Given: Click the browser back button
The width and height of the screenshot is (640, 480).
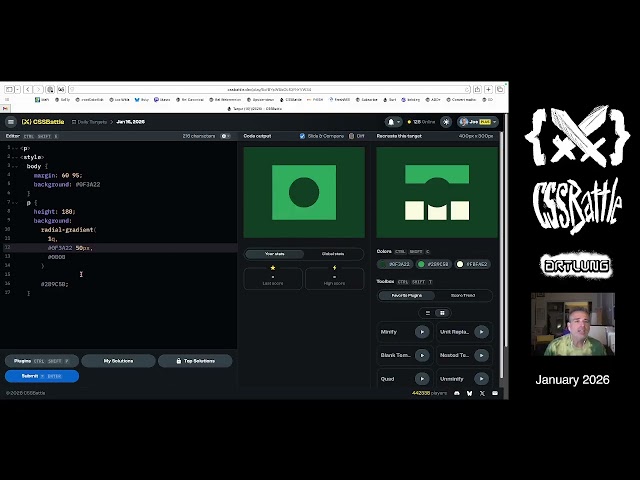Looking at the screenshot, I should [28, 89].
